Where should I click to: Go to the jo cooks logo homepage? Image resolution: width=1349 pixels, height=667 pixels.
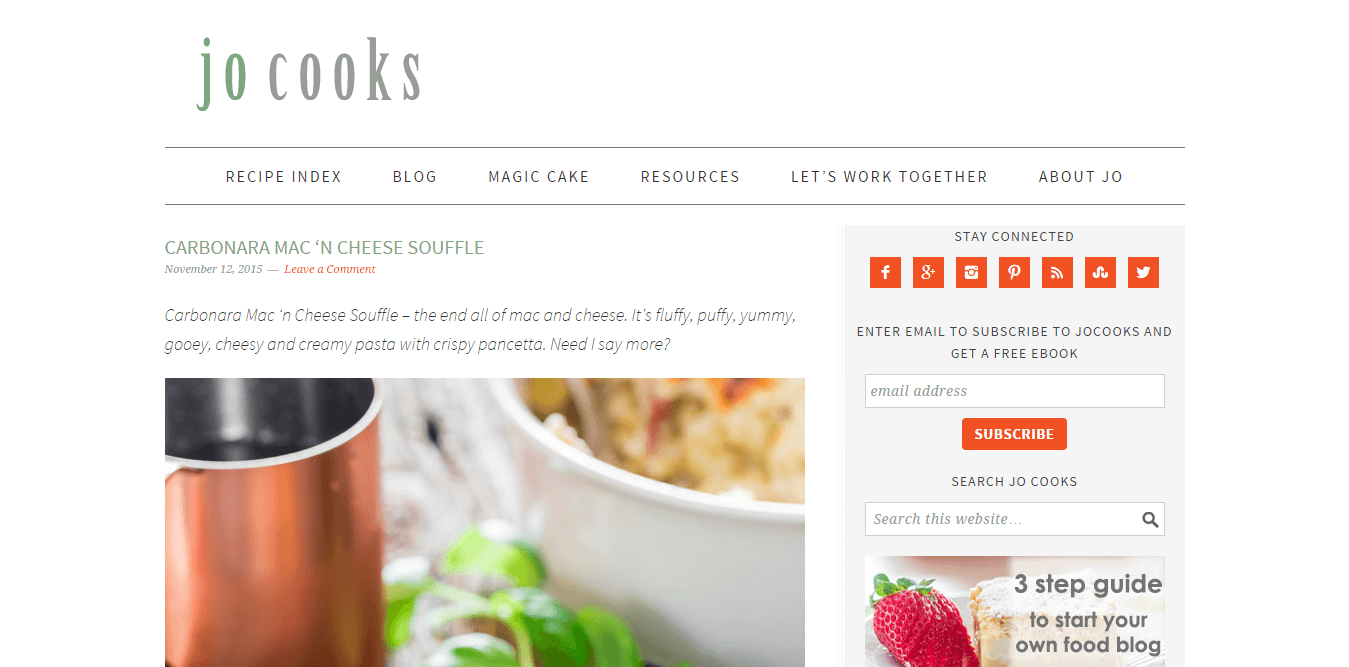(x=309, y=73)
